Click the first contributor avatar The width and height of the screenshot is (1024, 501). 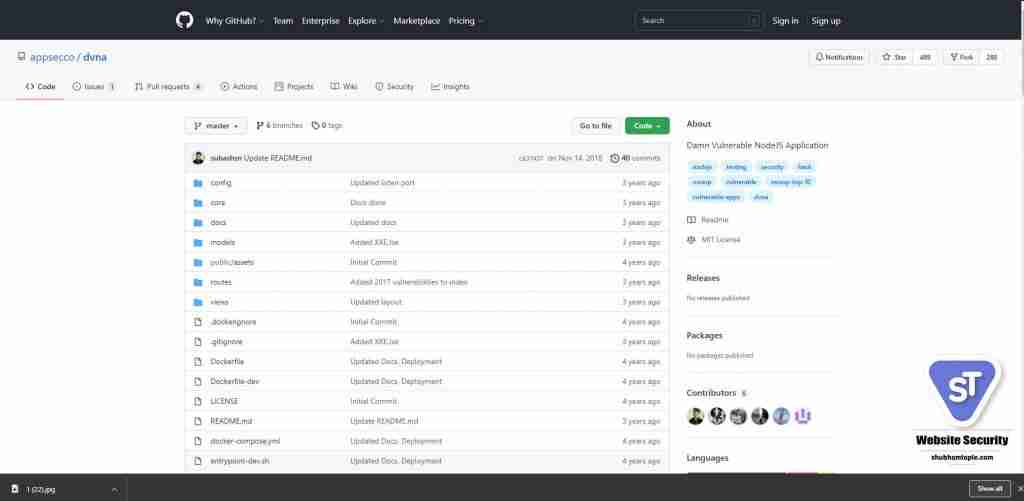click(x=696, y=416)
